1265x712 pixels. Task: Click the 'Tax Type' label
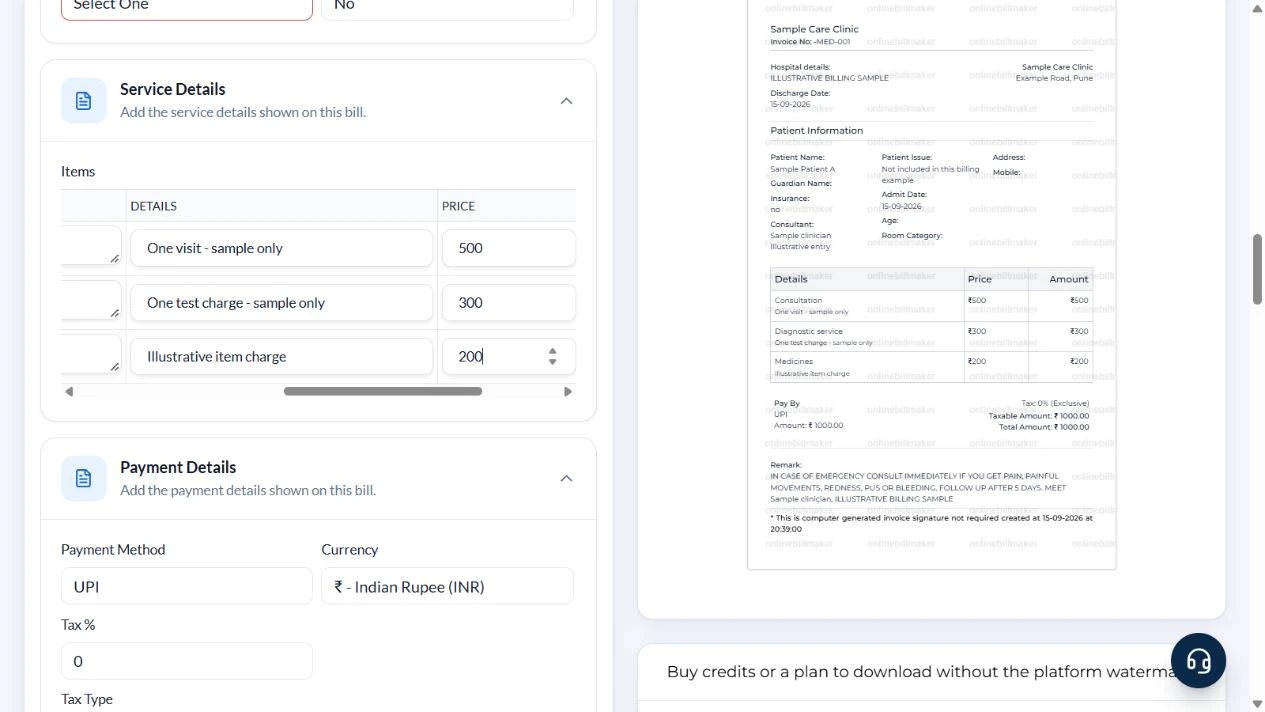87,699
